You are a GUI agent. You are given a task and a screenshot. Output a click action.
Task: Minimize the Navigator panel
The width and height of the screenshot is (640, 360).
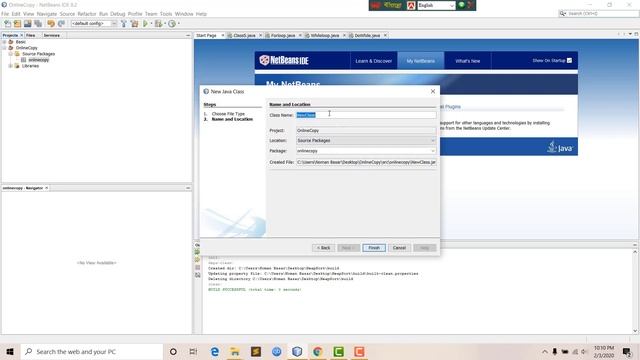[x=188, y=188]
